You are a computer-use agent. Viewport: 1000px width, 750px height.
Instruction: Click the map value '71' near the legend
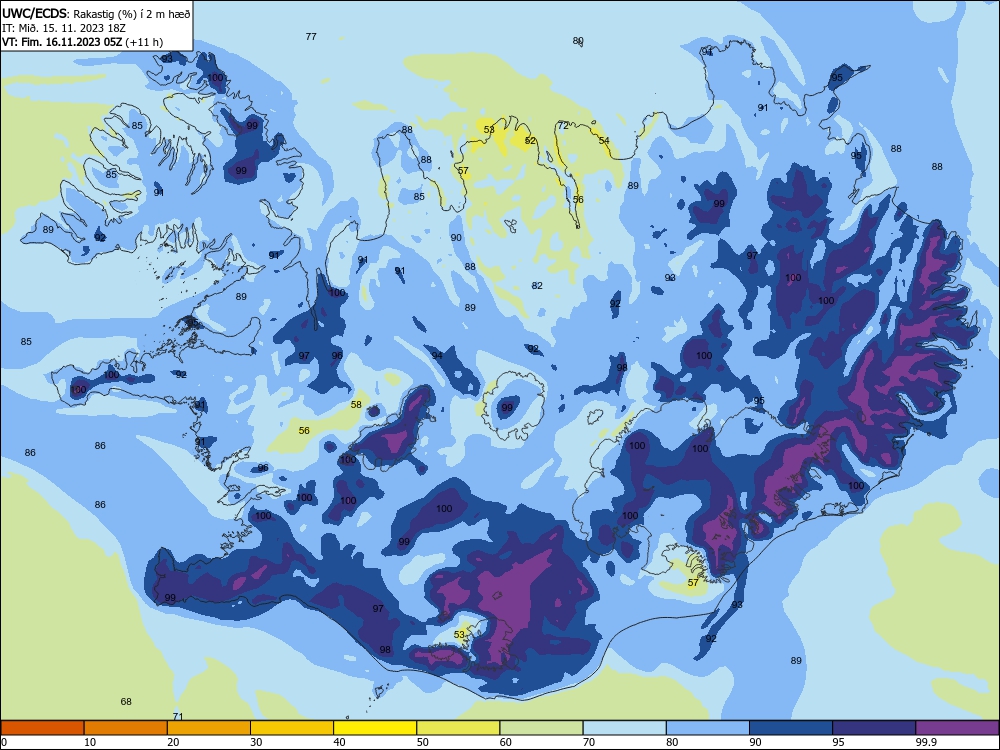(x=179, y=717)
